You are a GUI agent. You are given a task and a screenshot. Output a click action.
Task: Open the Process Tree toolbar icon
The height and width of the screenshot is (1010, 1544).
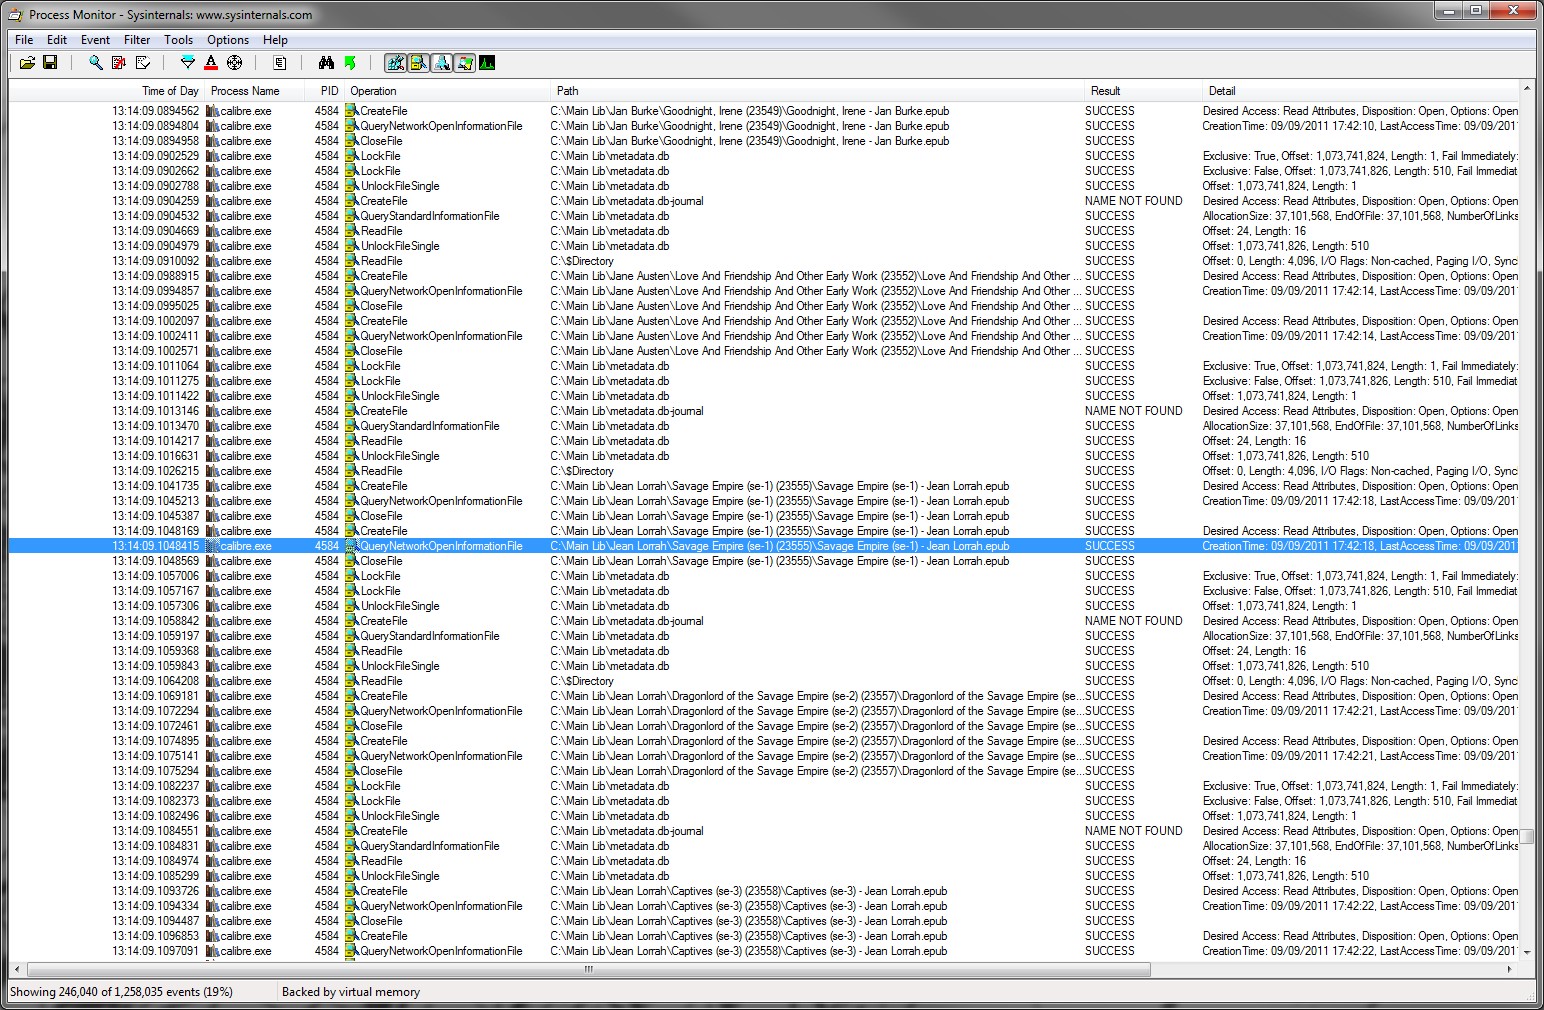(x=280, y=63)
